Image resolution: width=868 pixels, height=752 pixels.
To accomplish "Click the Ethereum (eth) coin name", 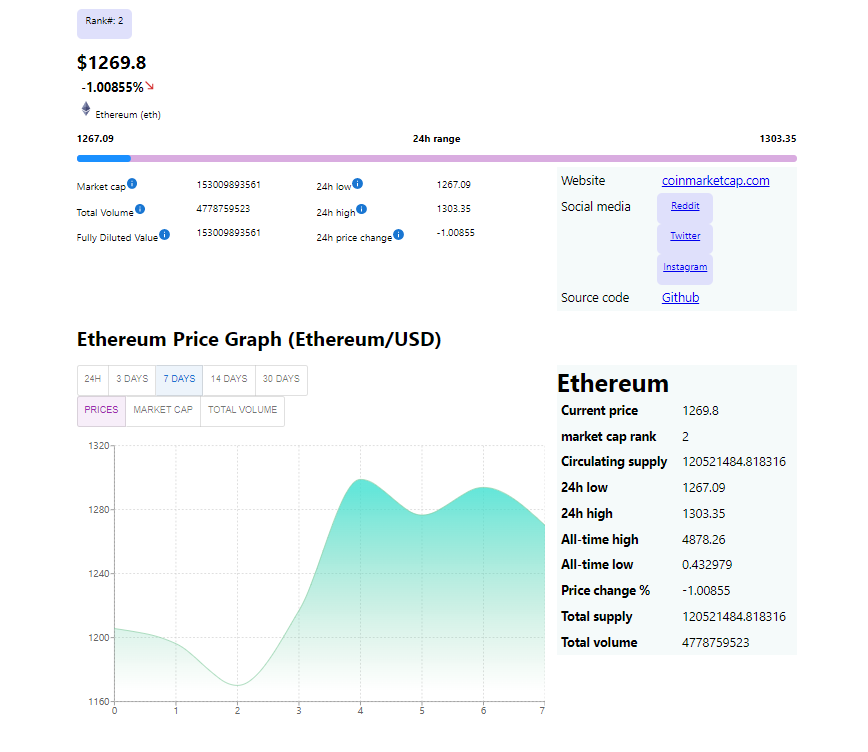I will [128, 115].
